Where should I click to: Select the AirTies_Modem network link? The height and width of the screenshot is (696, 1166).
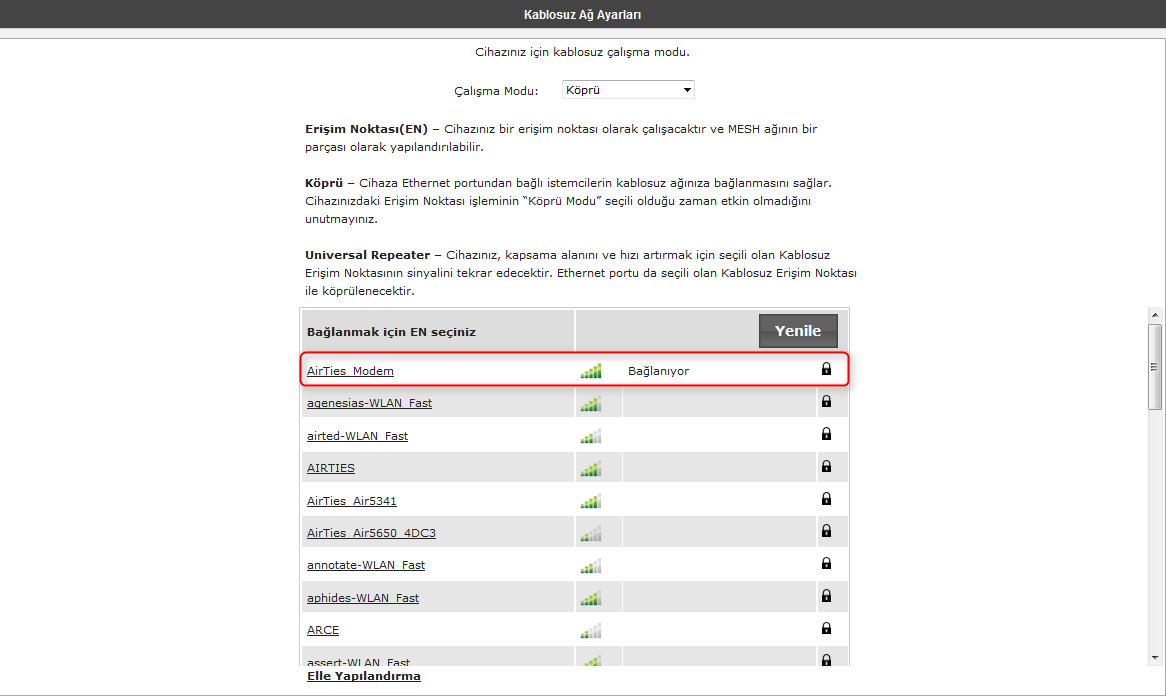point(350,369)
